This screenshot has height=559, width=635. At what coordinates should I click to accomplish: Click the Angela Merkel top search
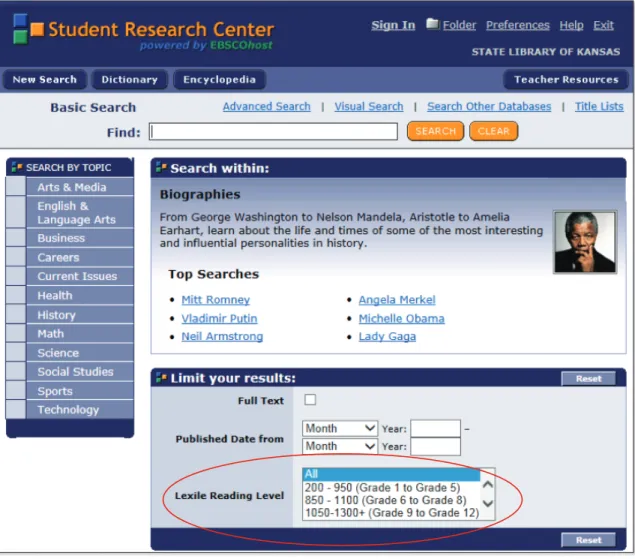click(397, 300)
